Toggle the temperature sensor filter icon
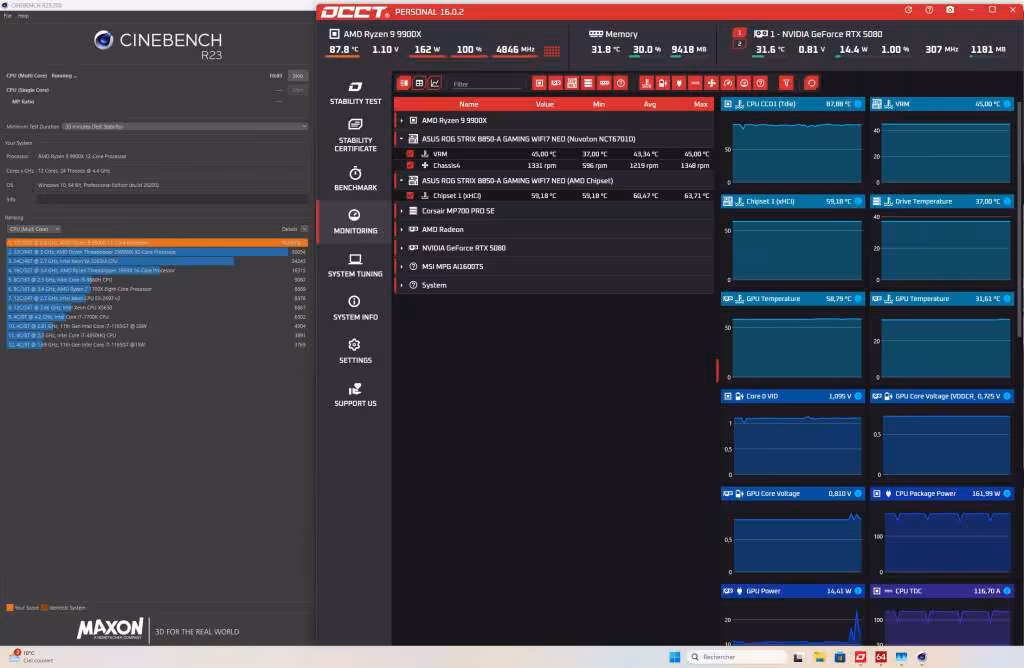 pos(647,83)
